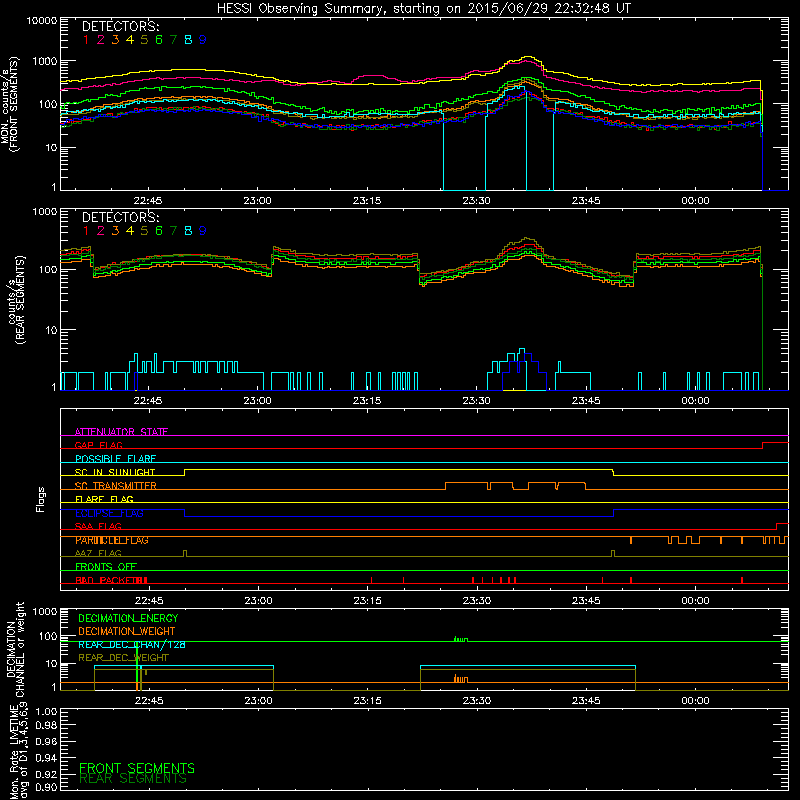Select the GAP FLAG label

98,445
